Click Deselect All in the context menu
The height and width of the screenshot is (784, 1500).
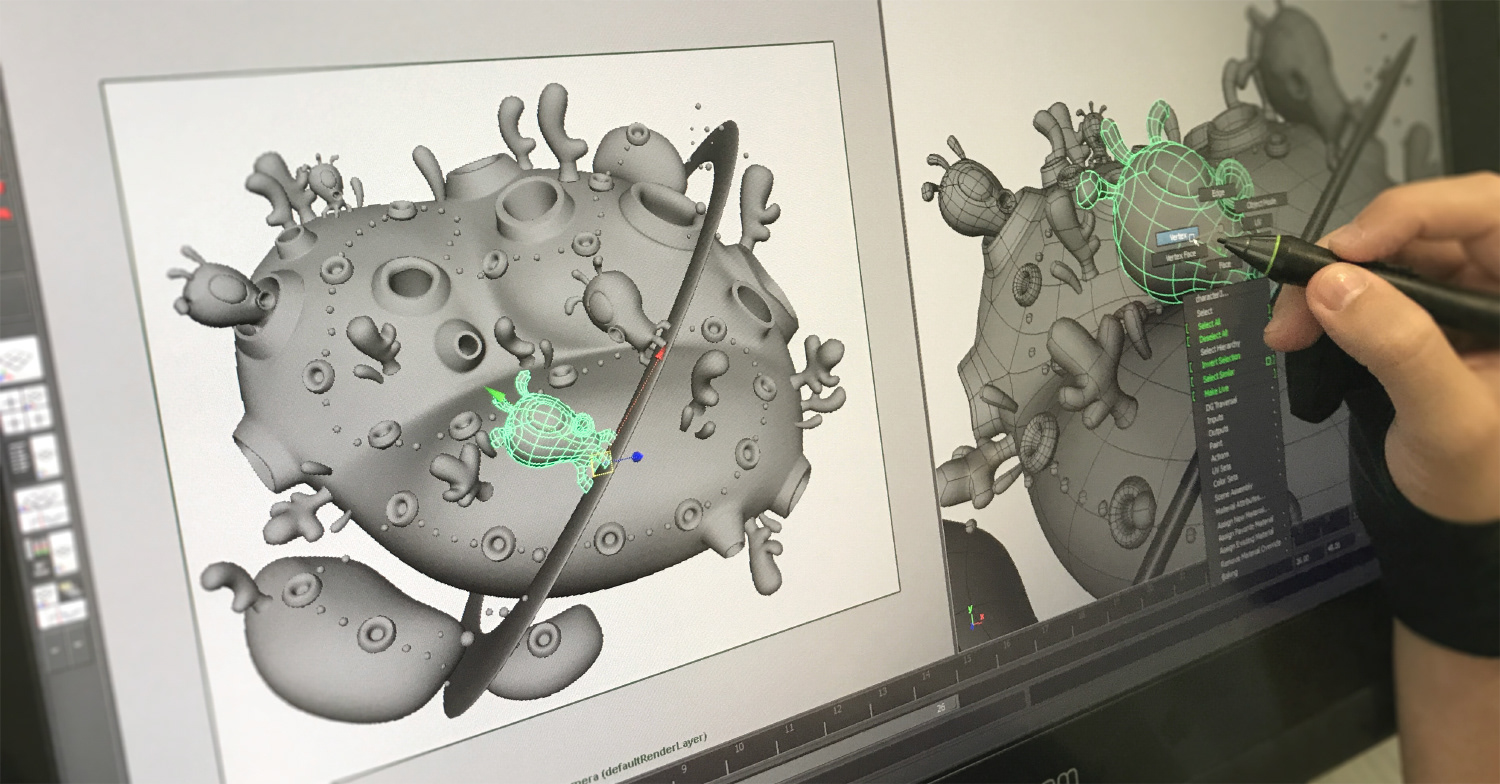[1212, 336]
